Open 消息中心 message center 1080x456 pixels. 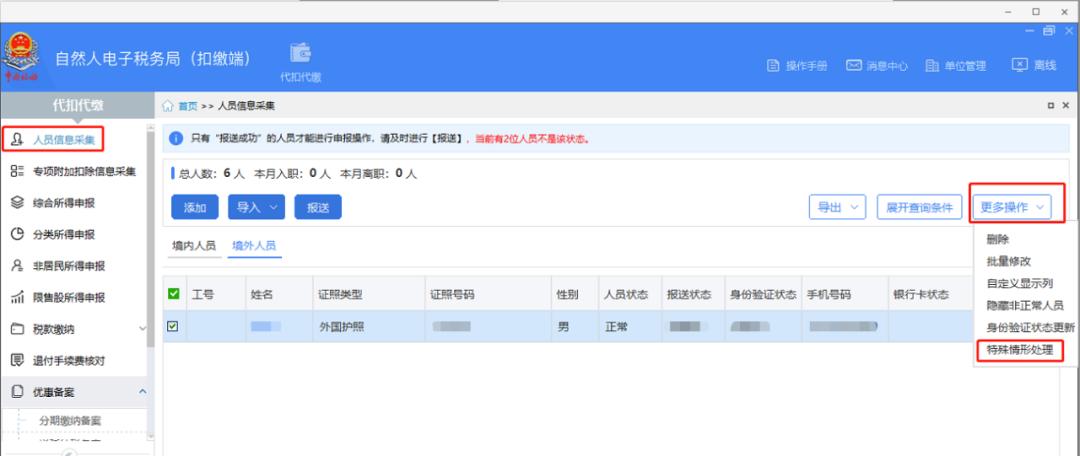point(877,66)
